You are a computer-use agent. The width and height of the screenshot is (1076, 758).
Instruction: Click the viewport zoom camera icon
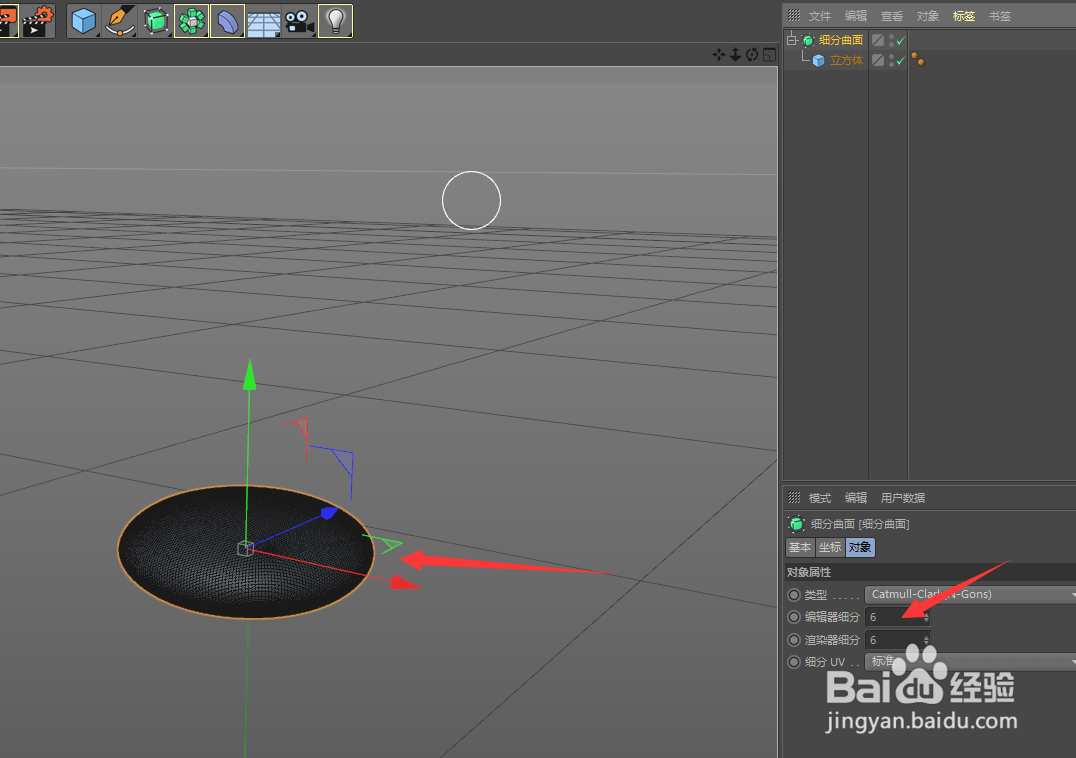point(735,54)
